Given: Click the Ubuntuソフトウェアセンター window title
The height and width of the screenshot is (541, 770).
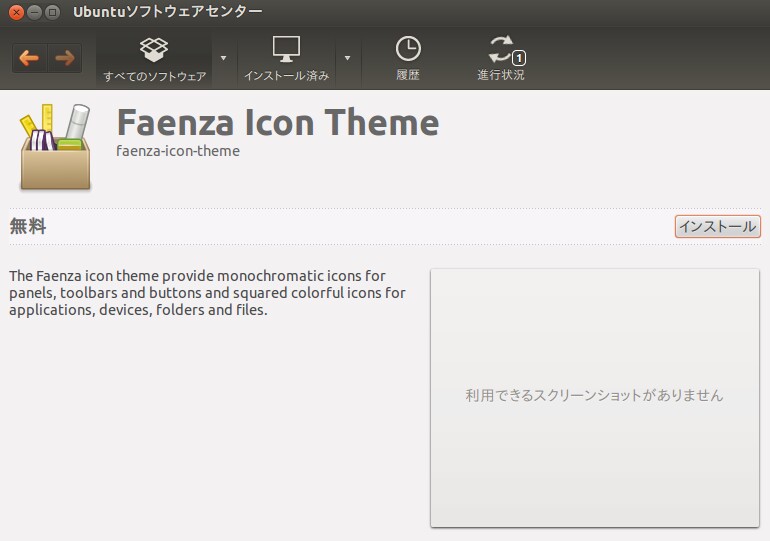Looking at the screenshot, I should (x=167, y=12).
